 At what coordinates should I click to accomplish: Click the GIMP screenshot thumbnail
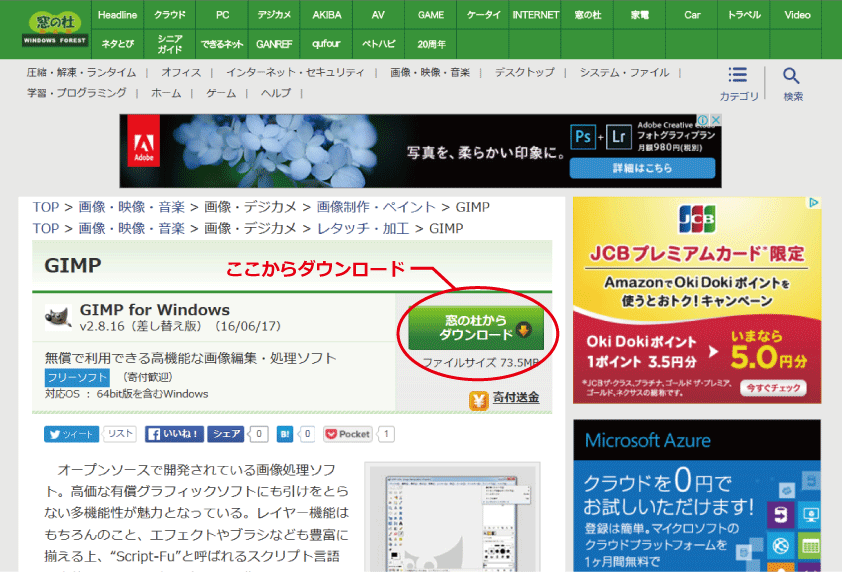(452, 517)
